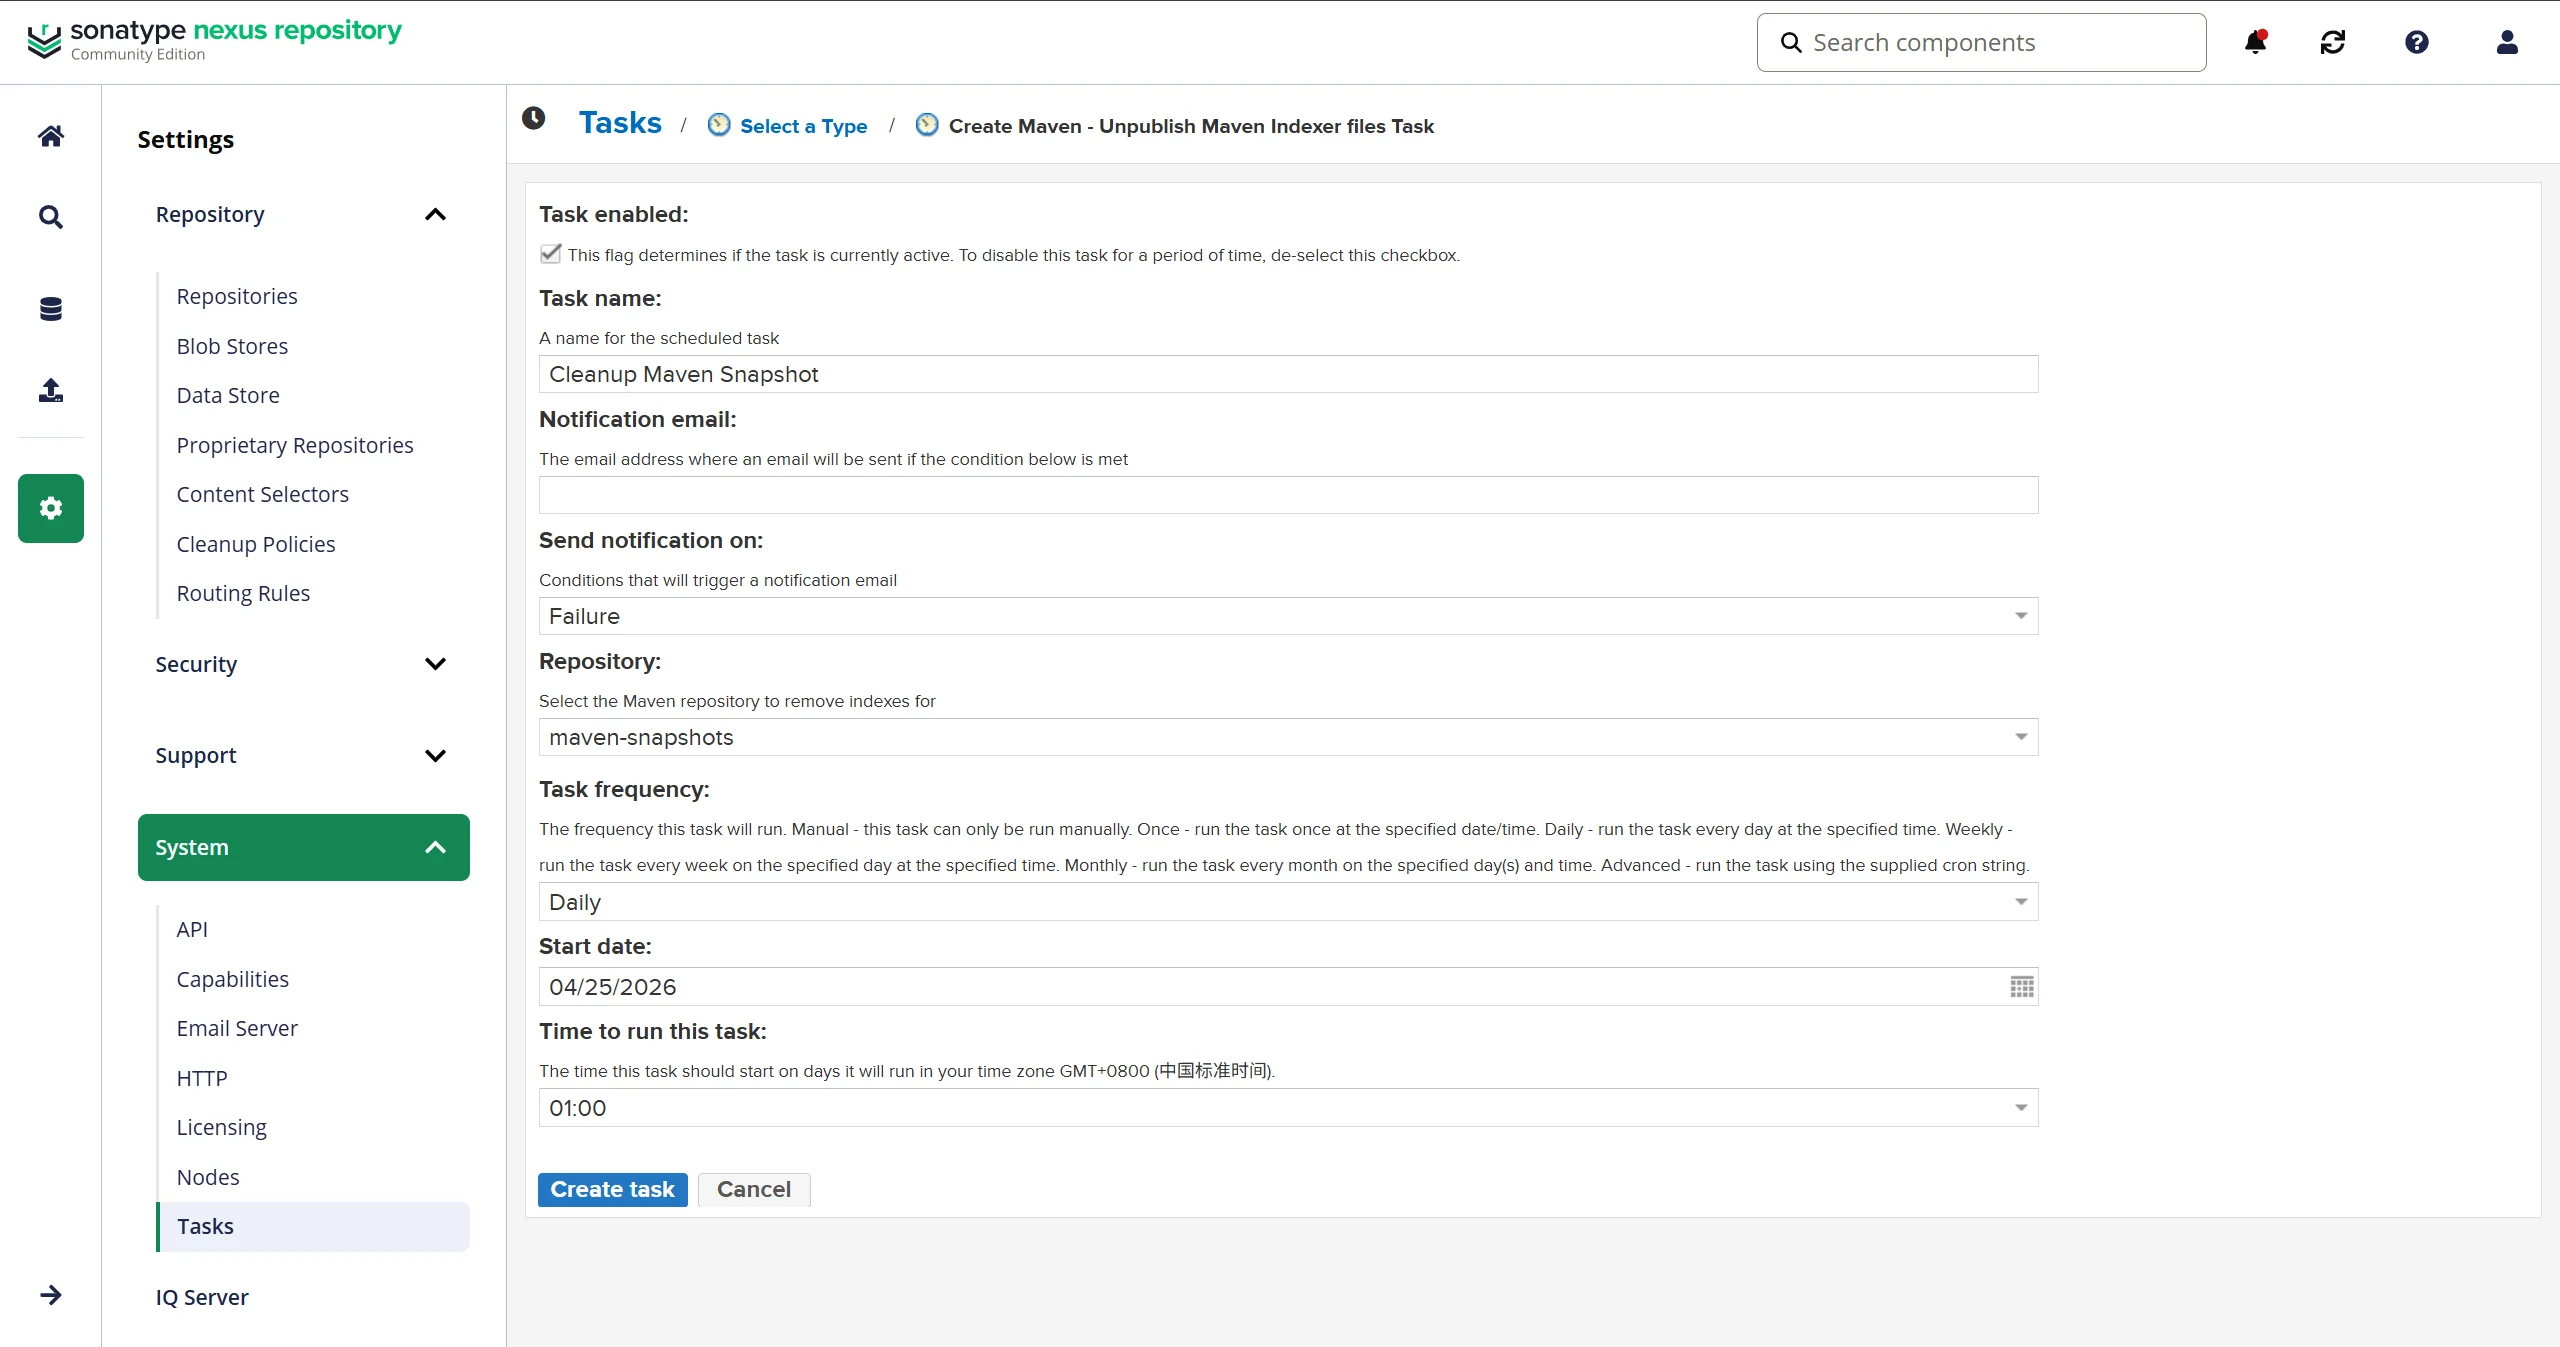Open the API settings page
This screenshot has height=1347, width=2560.
(x=192, y=930)
